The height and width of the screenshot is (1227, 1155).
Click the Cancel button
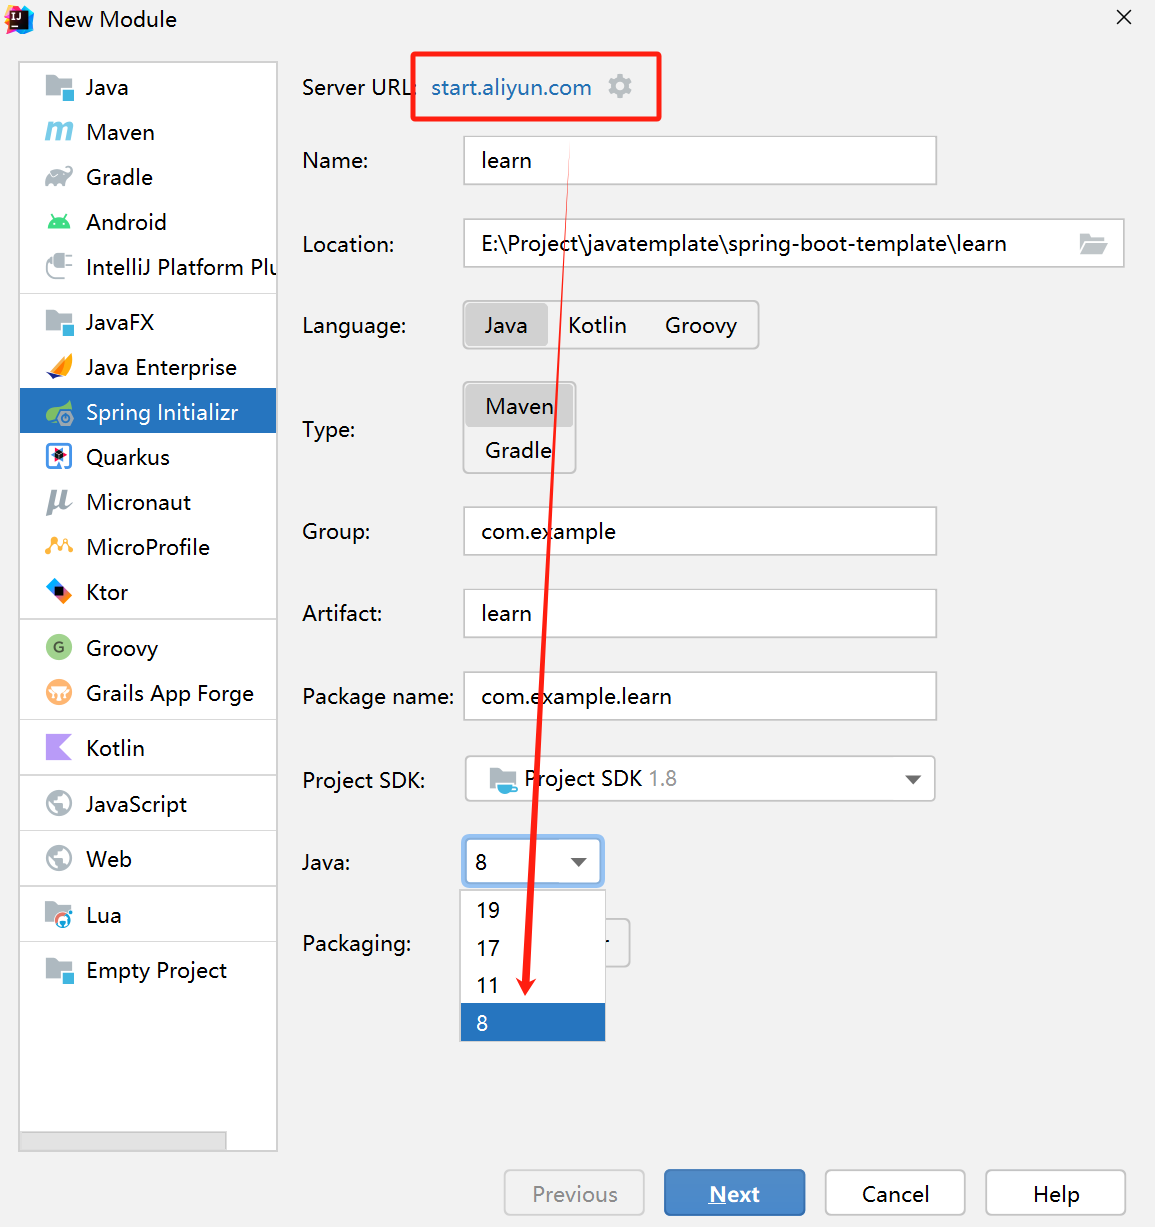(895, 1193)
